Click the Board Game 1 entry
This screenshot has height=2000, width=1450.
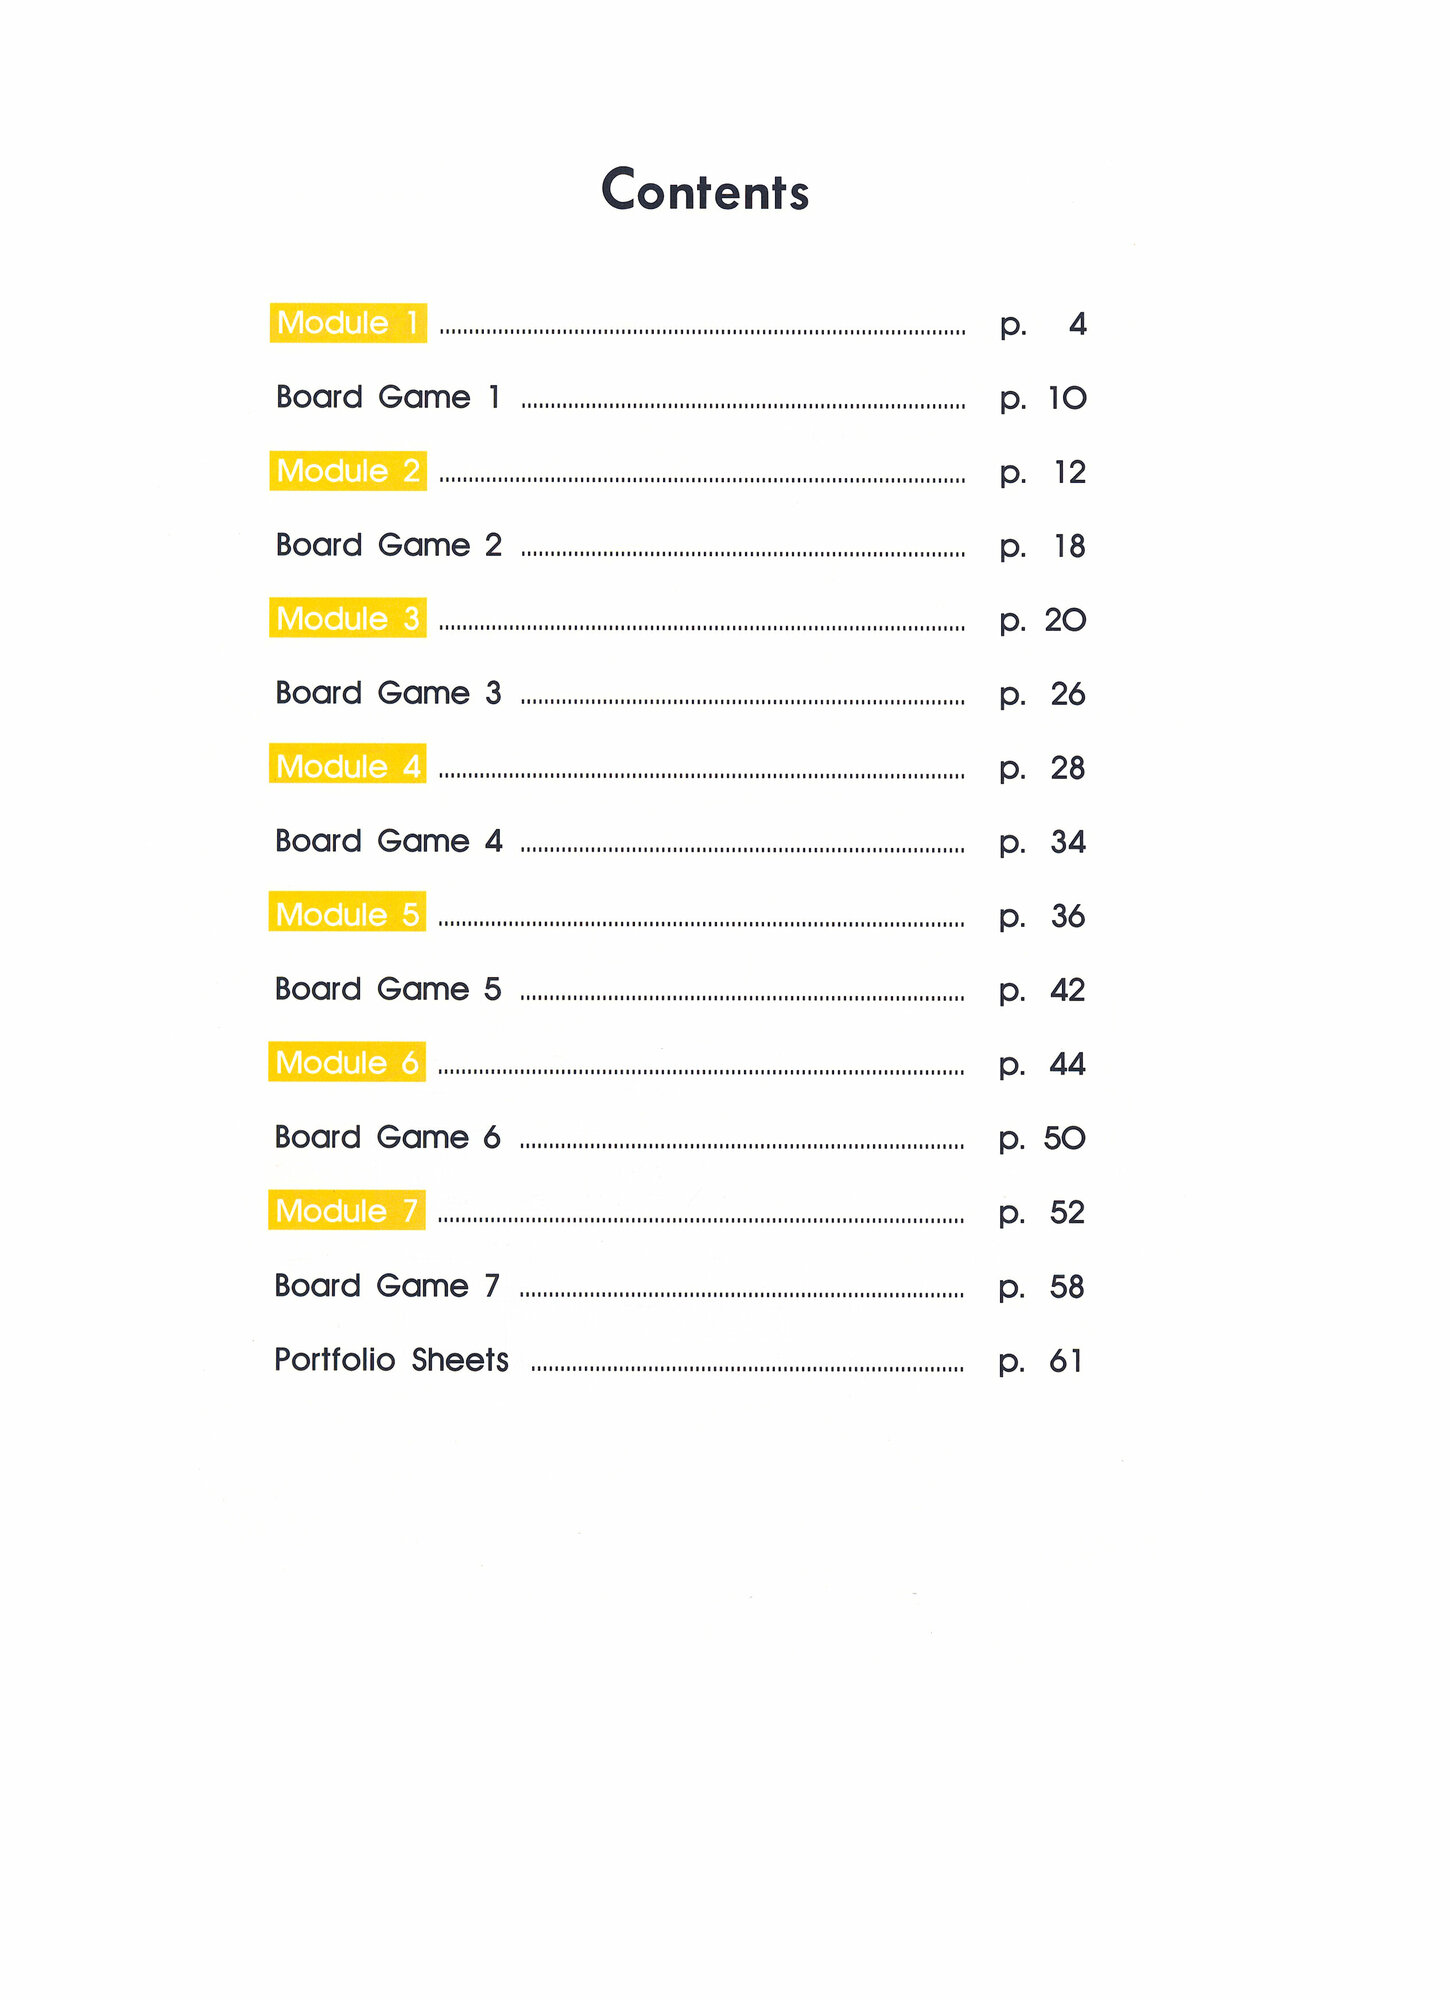point(387,397)
